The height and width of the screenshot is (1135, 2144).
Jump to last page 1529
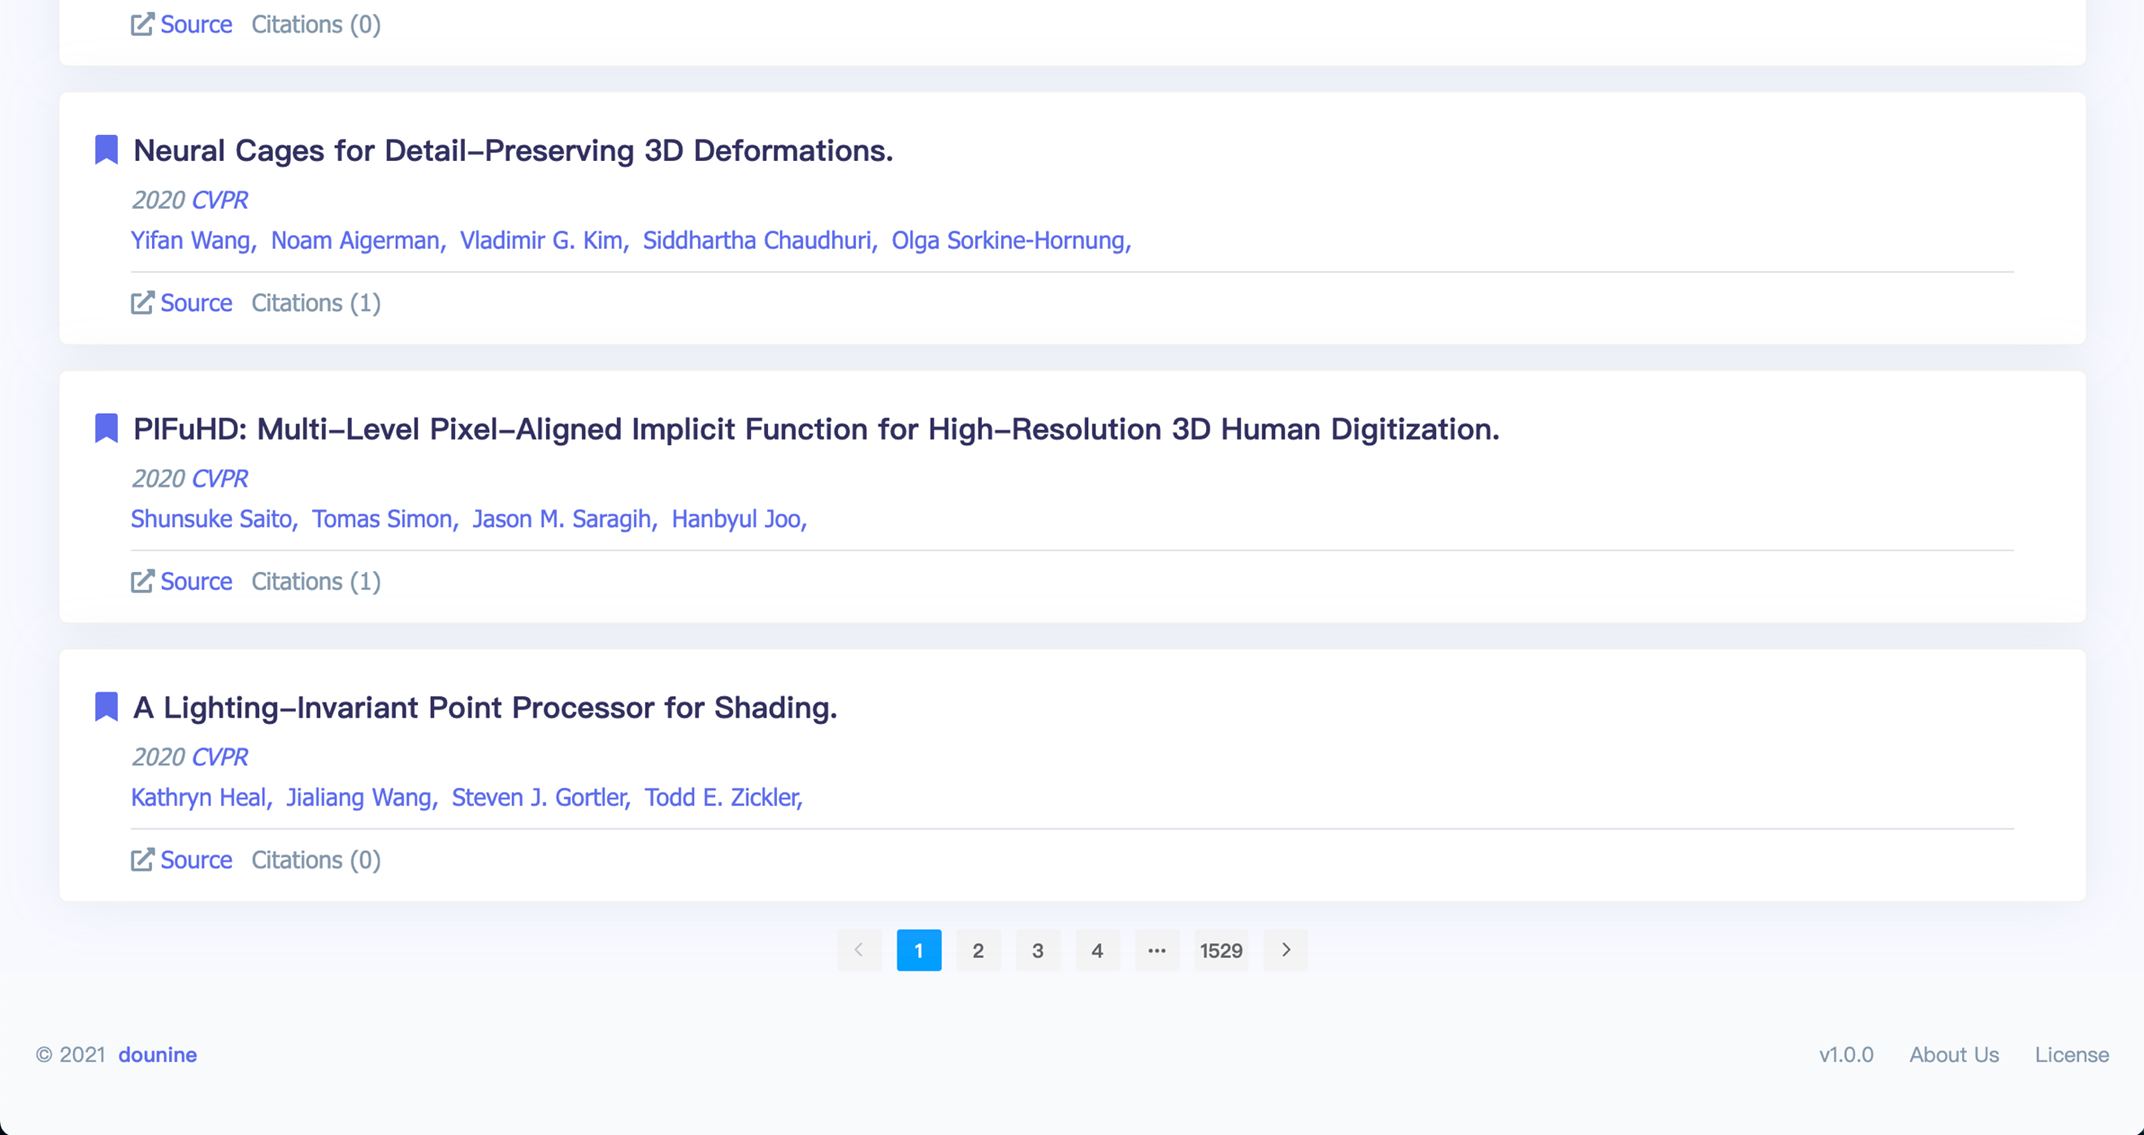(x=1221, y=950)
